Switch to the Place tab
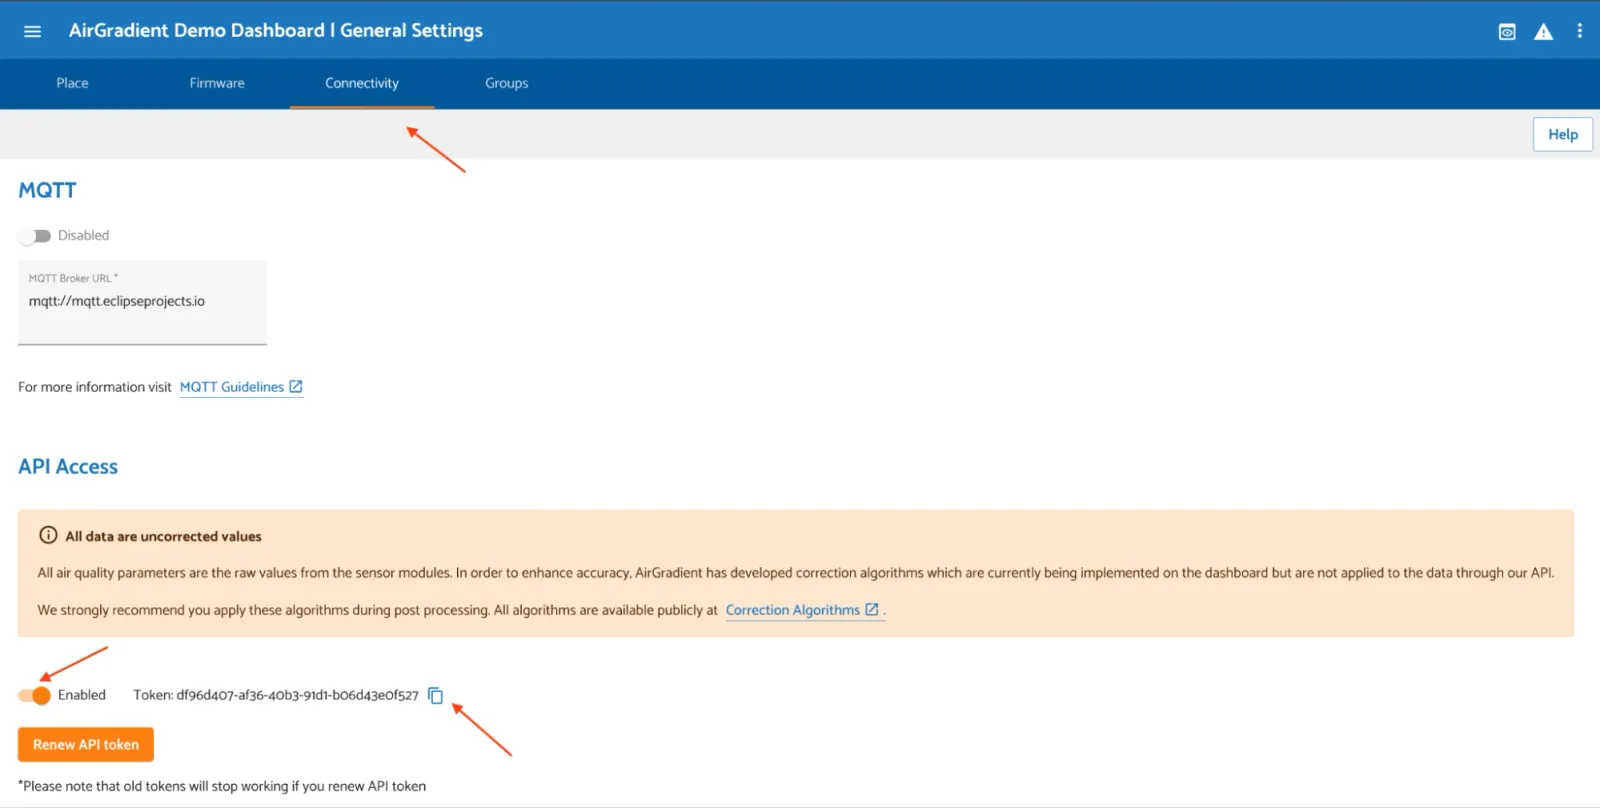 click(72, 83)
